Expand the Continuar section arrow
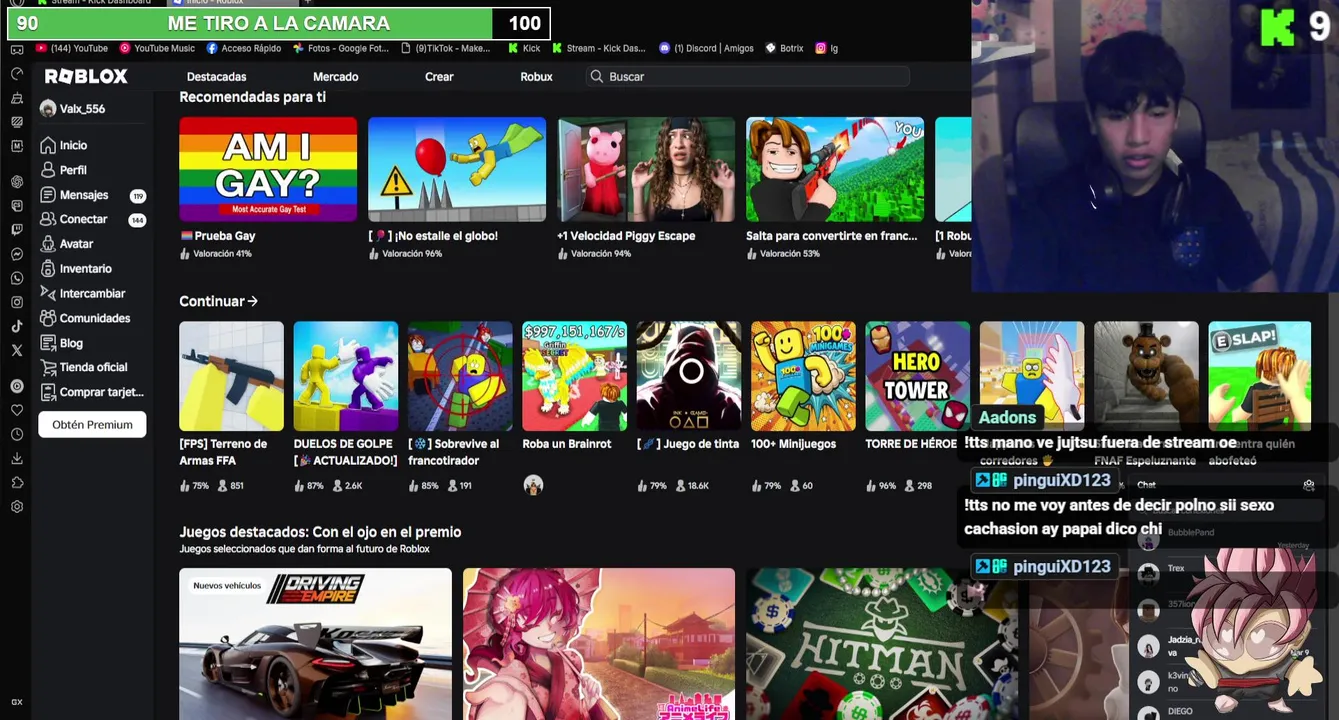 click(x=252, y=301)
